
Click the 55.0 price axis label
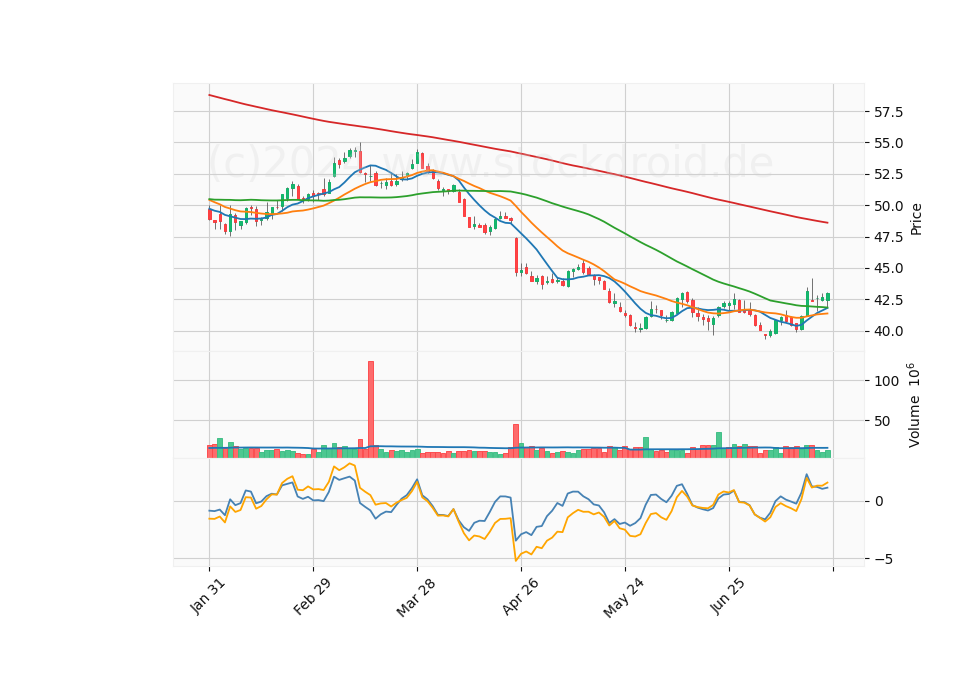point(888,143)
